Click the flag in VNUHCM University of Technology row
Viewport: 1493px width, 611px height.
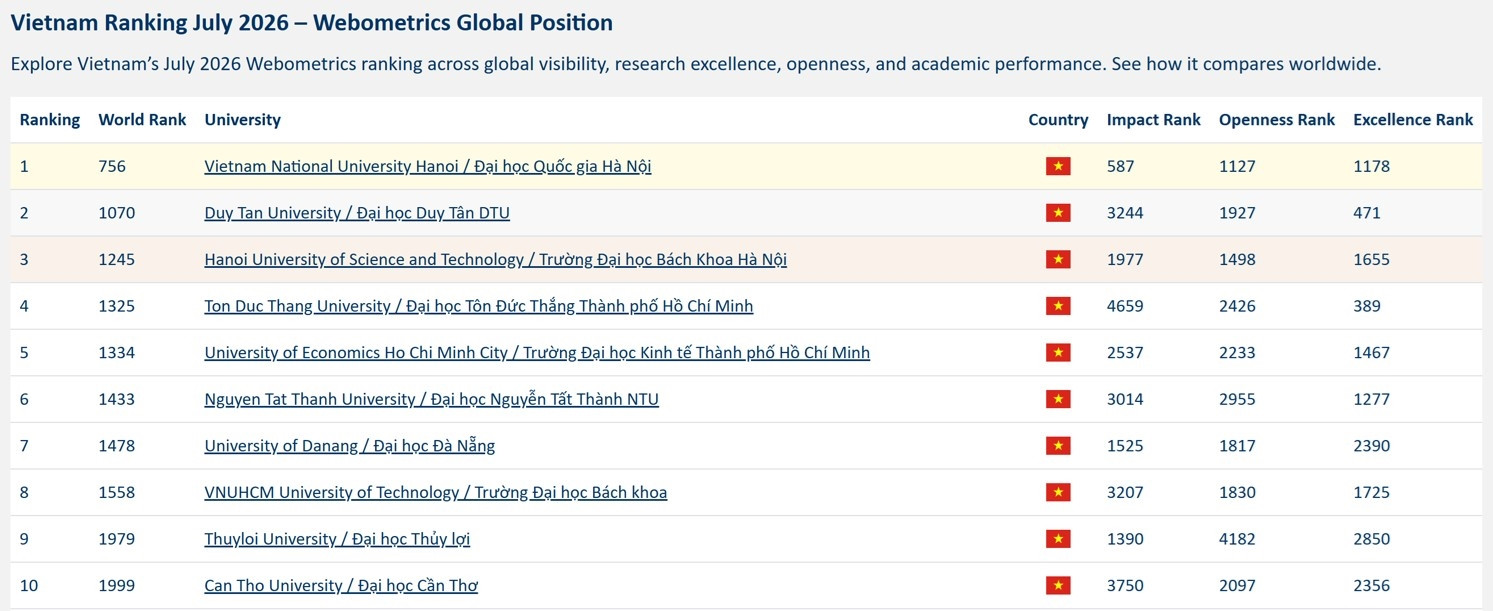tap(1058, 492)
